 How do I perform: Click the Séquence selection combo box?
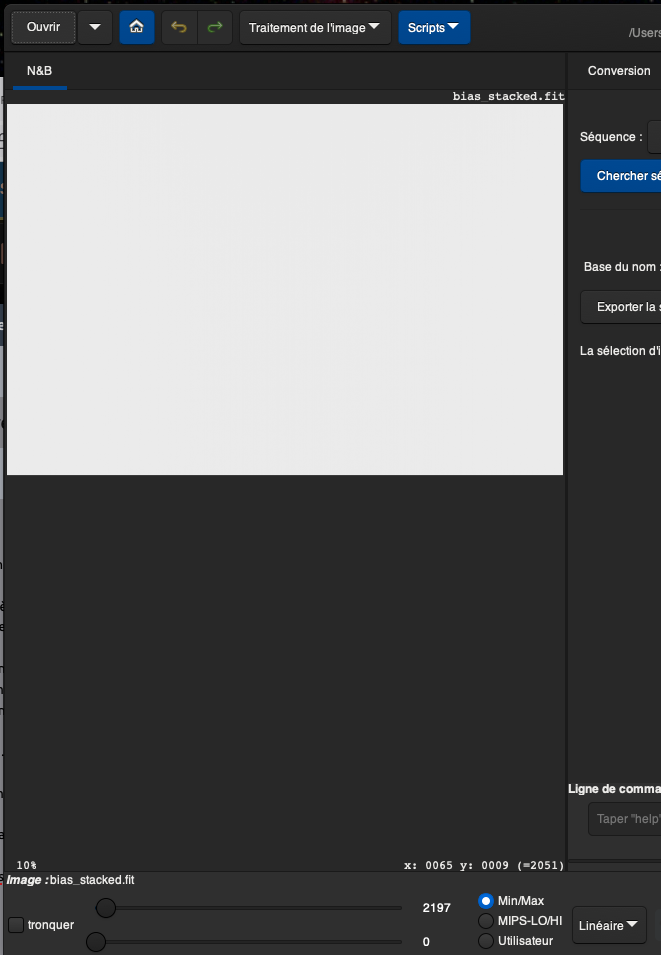click(x=654, y=137)
